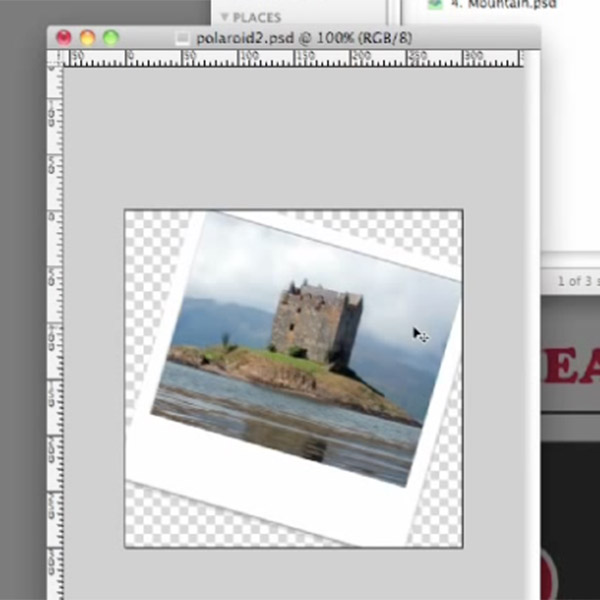Click the ruler origin corner box

[x=55, y=59]
